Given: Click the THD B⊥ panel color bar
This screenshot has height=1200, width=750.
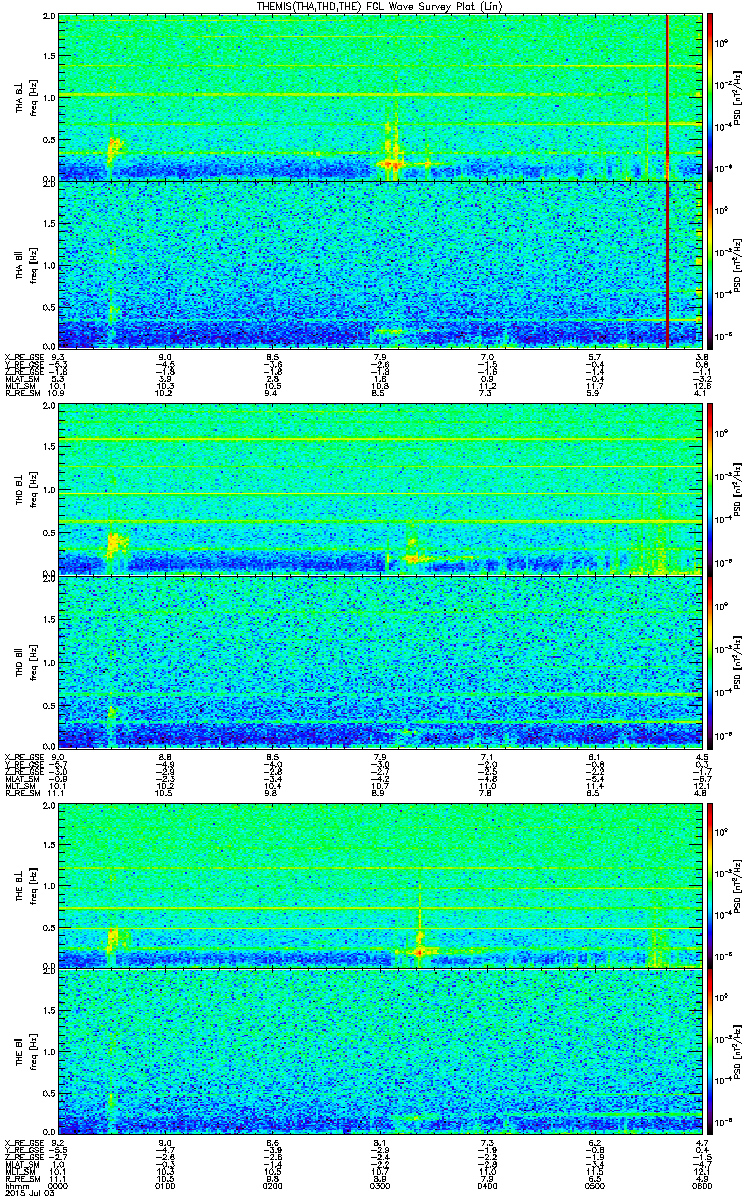Looking at the screenshot, I should click(x=711, y=490).
